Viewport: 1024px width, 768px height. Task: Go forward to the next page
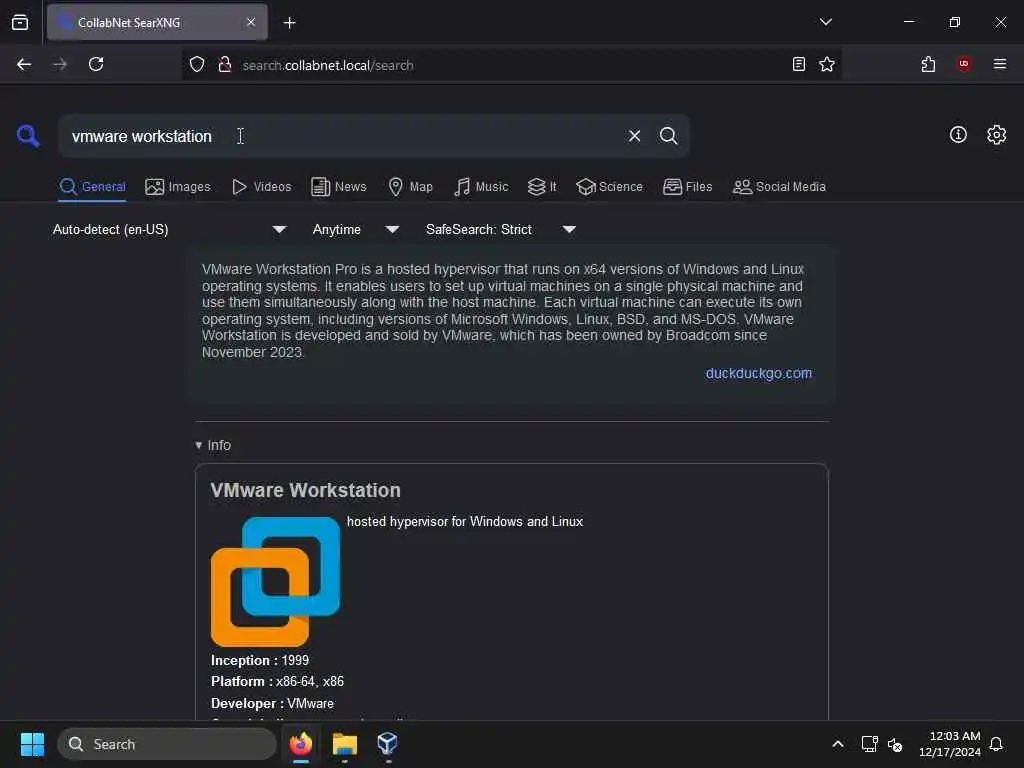[59, 64]
